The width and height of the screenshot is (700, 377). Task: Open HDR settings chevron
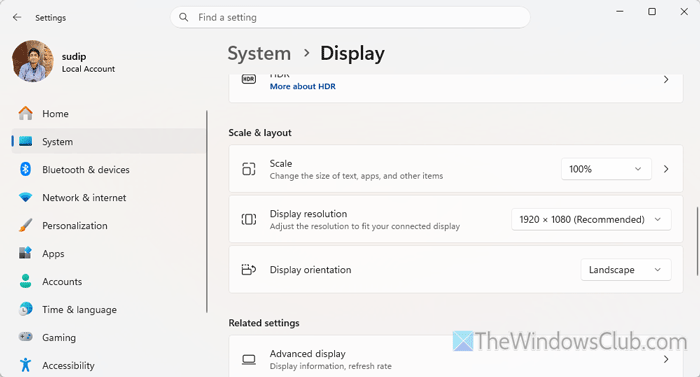(x=666, y=80)
